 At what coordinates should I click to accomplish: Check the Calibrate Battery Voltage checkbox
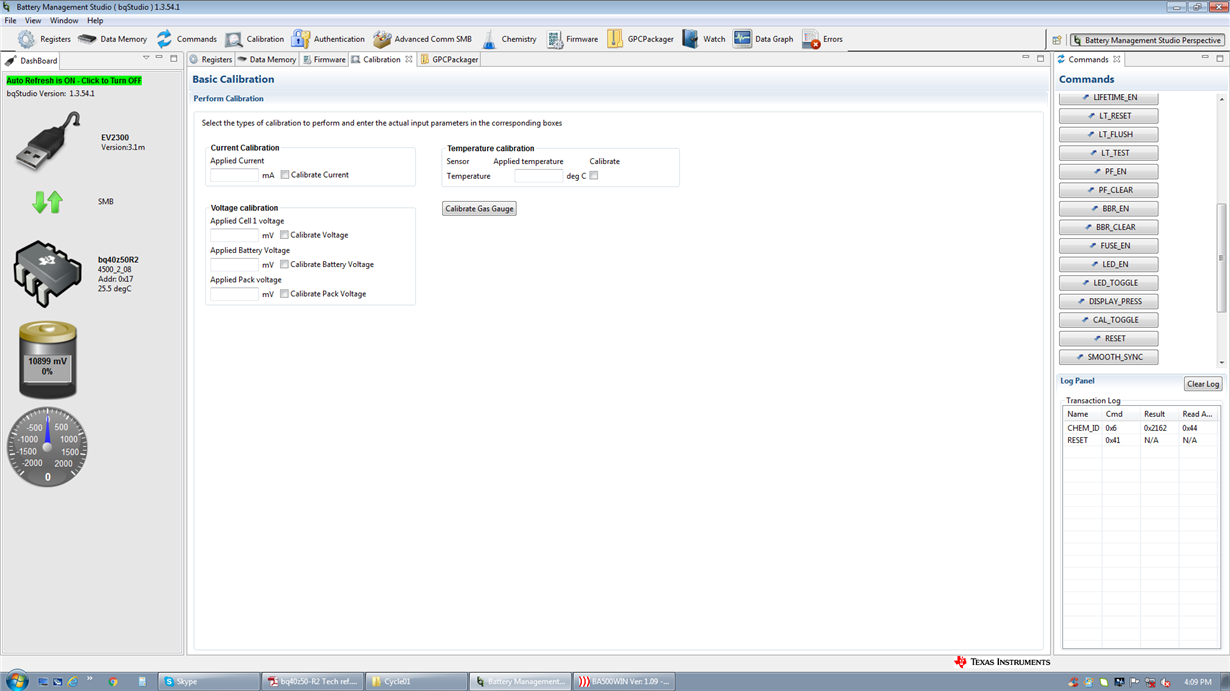click(x=285, y=265)
